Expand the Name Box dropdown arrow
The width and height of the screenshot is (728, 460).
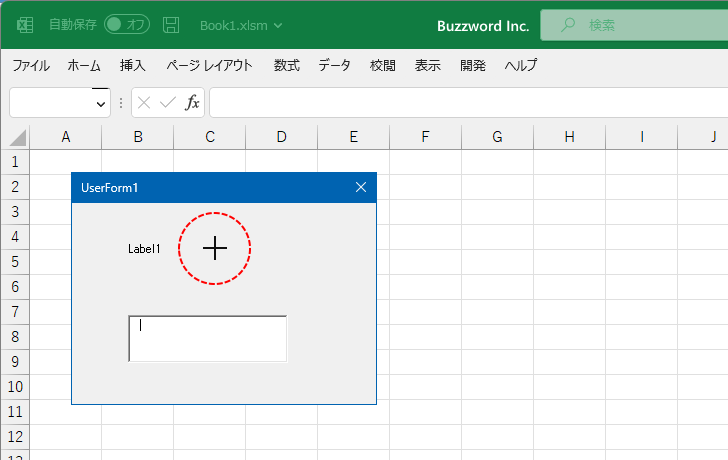tap(101, 104)
